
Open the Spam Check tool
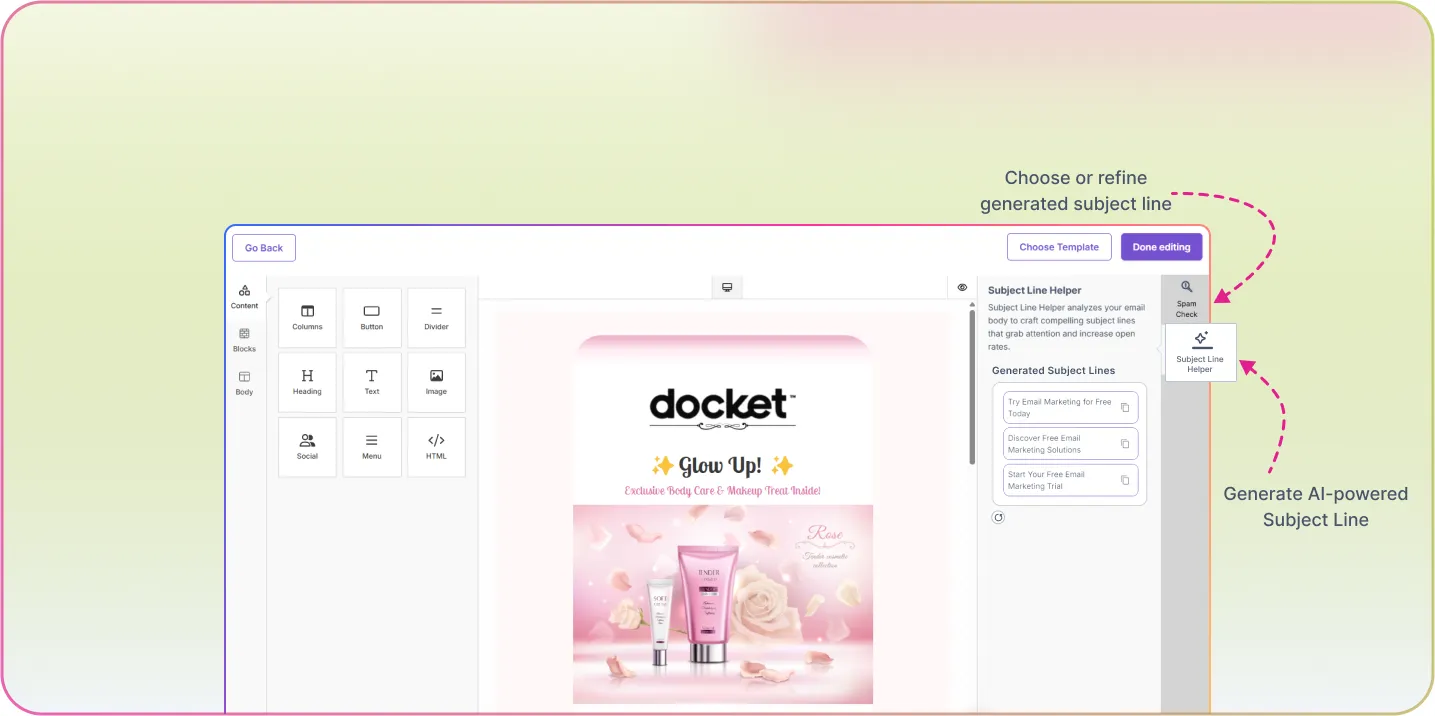pyautogui.click(x=1186, y=299)
